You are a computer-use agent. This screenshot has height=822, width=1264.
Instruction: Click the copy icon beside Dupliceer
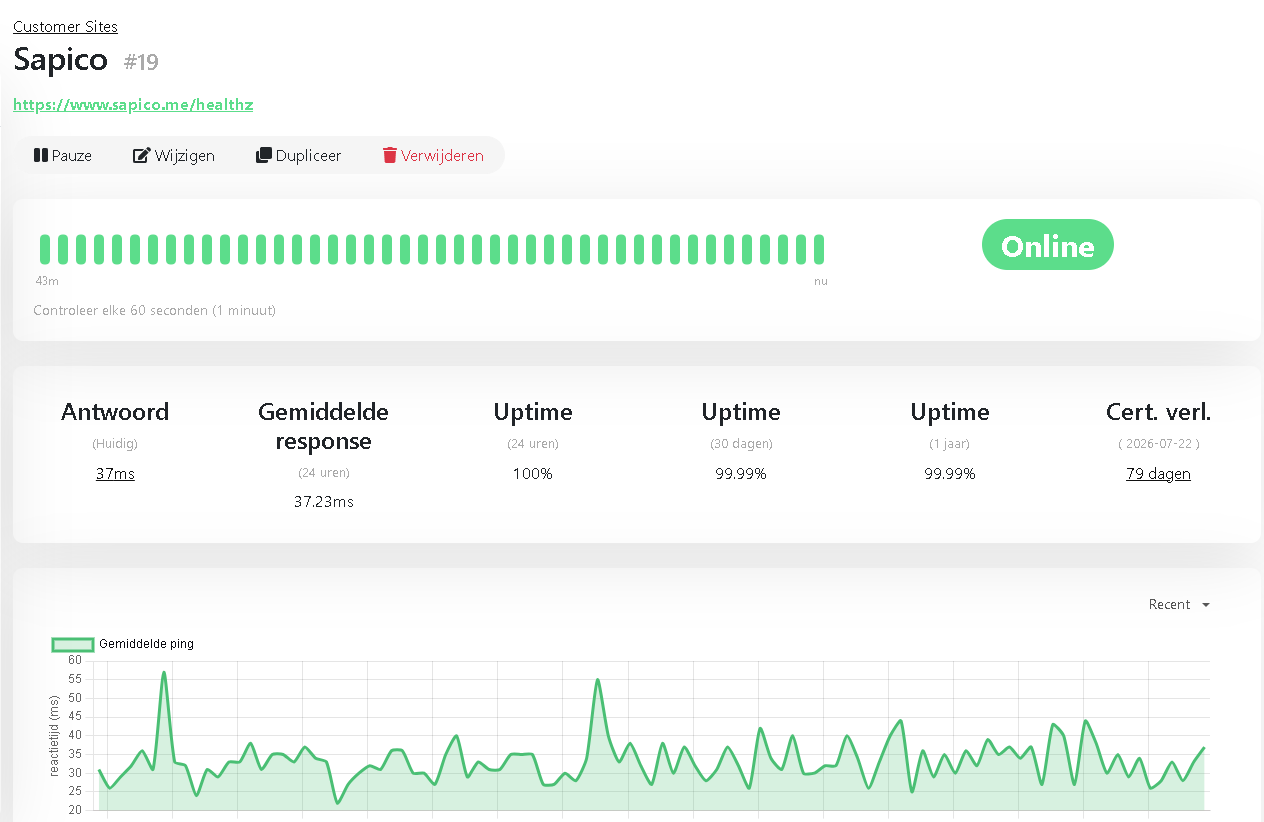264,155
